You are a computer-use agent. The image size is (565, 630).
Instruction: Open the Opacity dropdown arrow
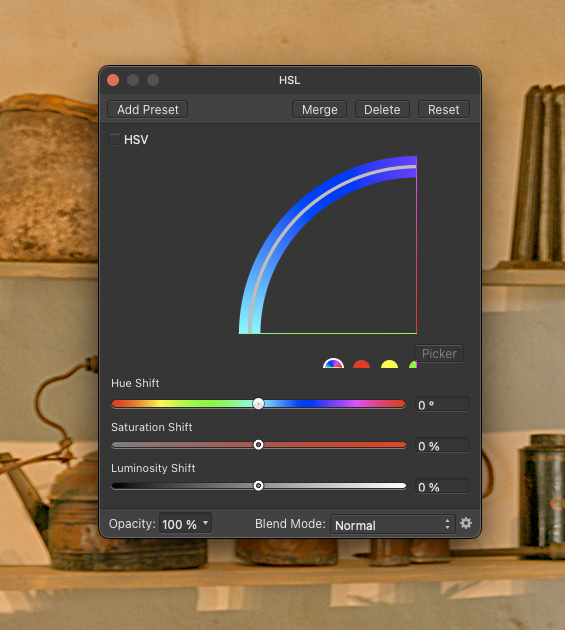pyautogui.click(x=205, y=523)
